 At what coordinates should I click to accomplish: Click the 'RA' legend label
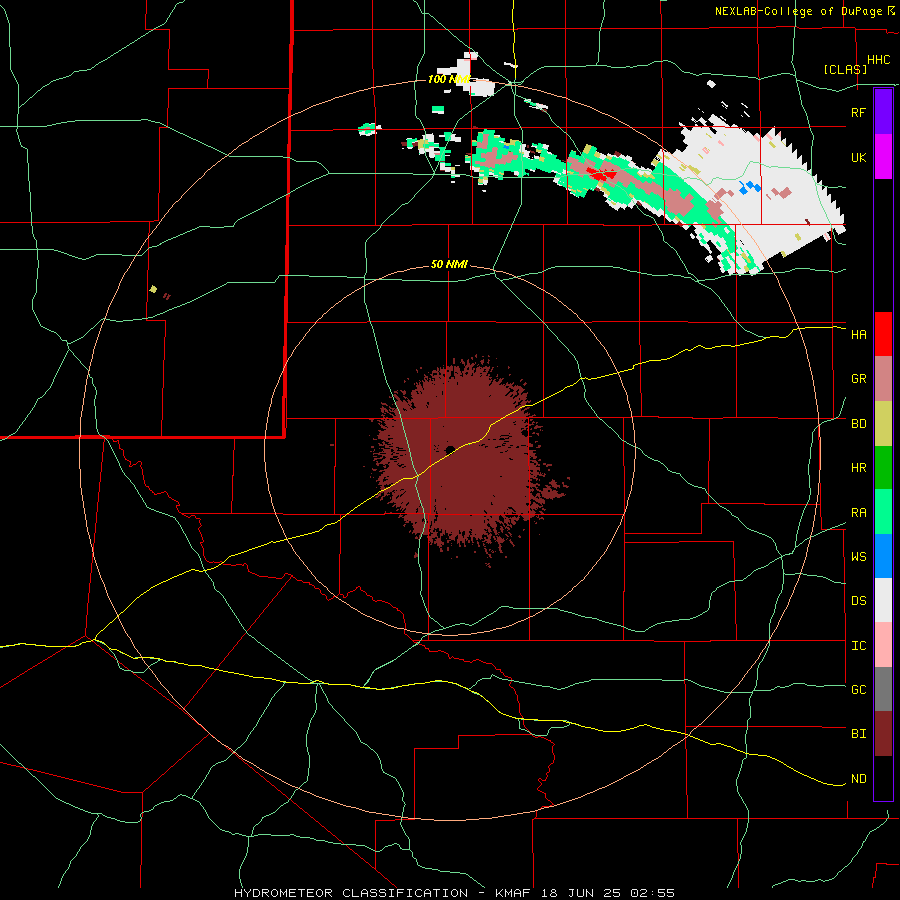point(859,513)
